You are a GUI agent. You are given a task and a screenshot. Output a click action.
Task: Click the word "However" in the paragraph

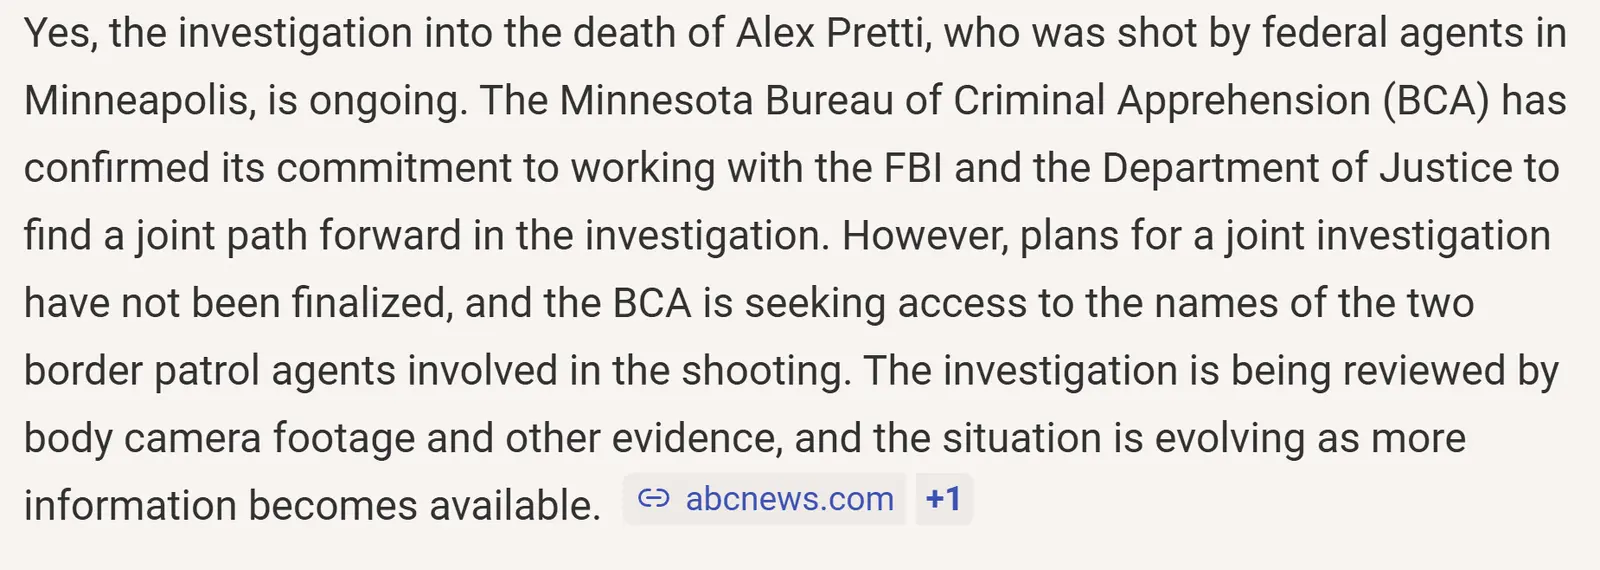[x=924, y=236]
